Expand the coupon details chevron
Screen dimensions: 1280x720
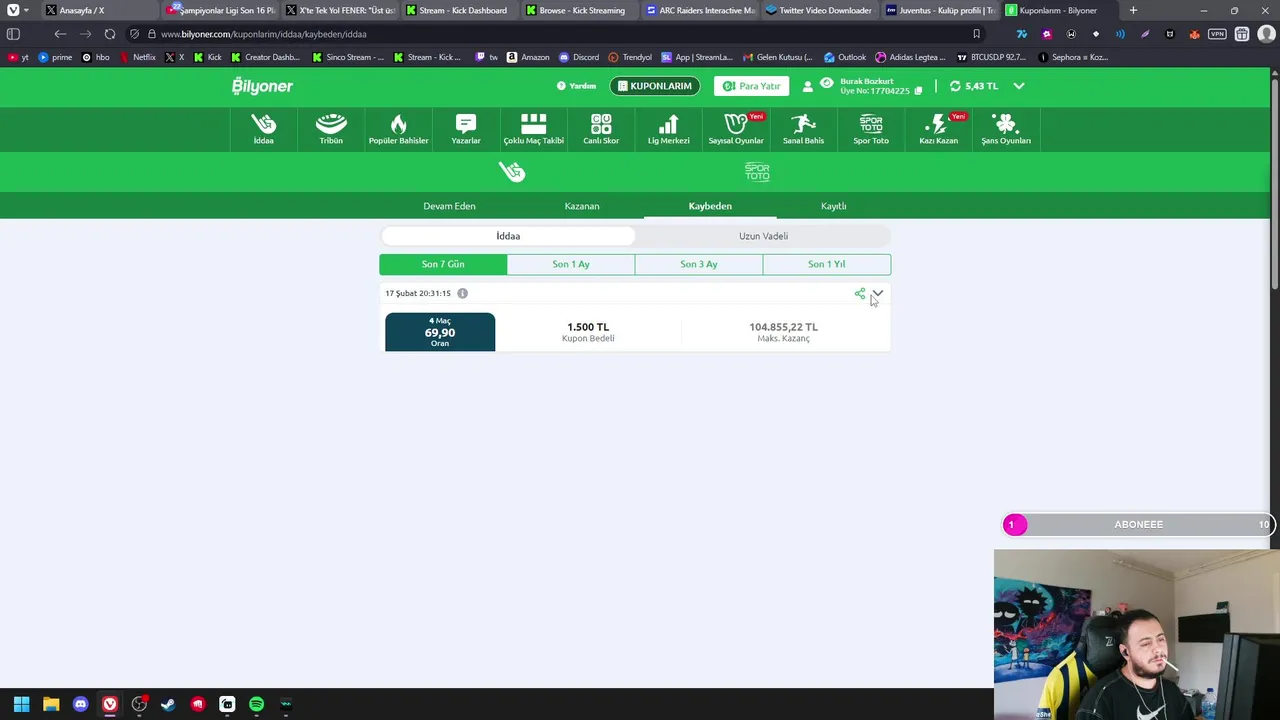tap(877, 293)
